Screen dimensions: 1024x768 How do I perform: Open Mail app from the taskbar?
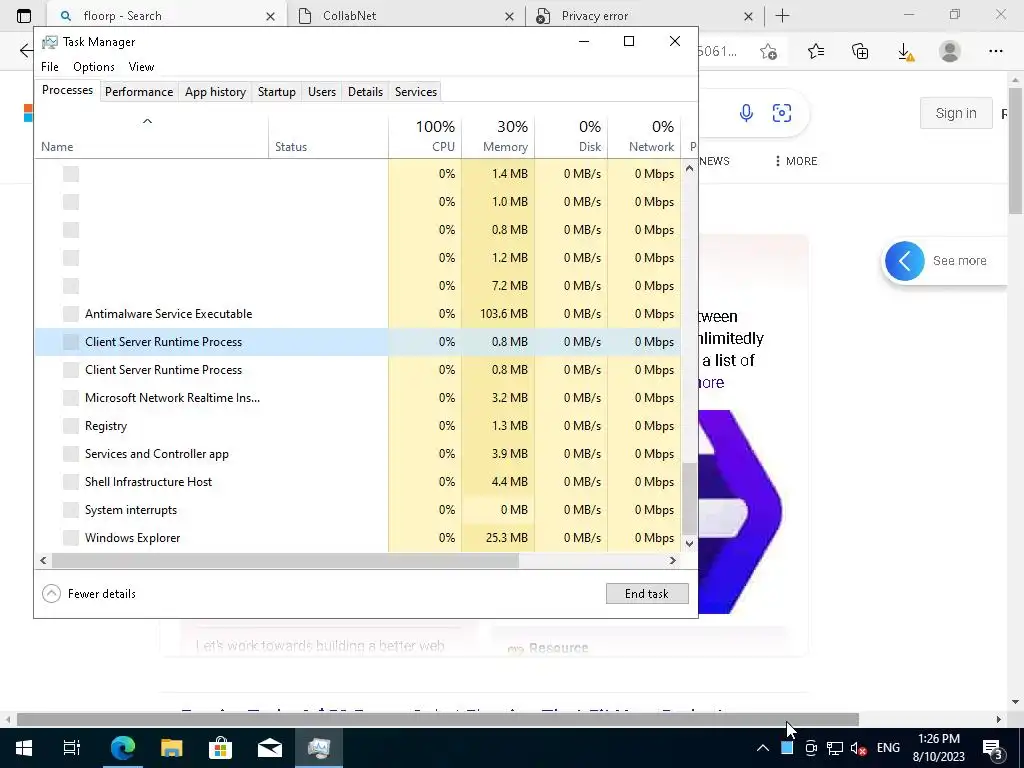pos(270,748)
